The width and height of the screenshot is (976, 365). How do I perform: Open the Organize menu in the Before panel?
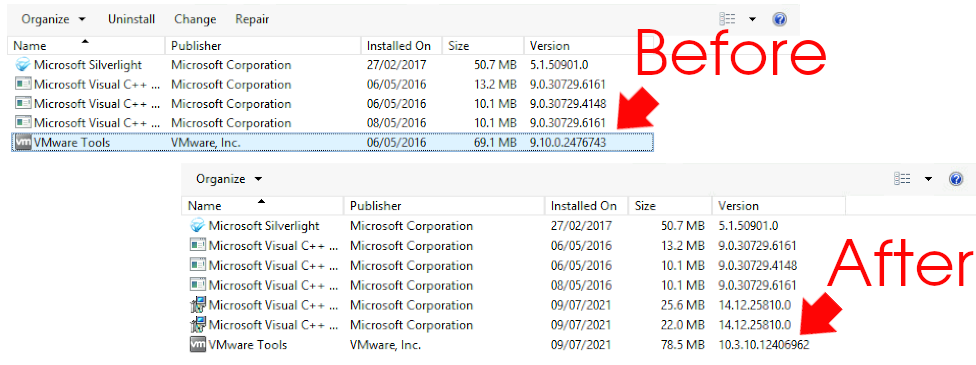click(54, 19)
